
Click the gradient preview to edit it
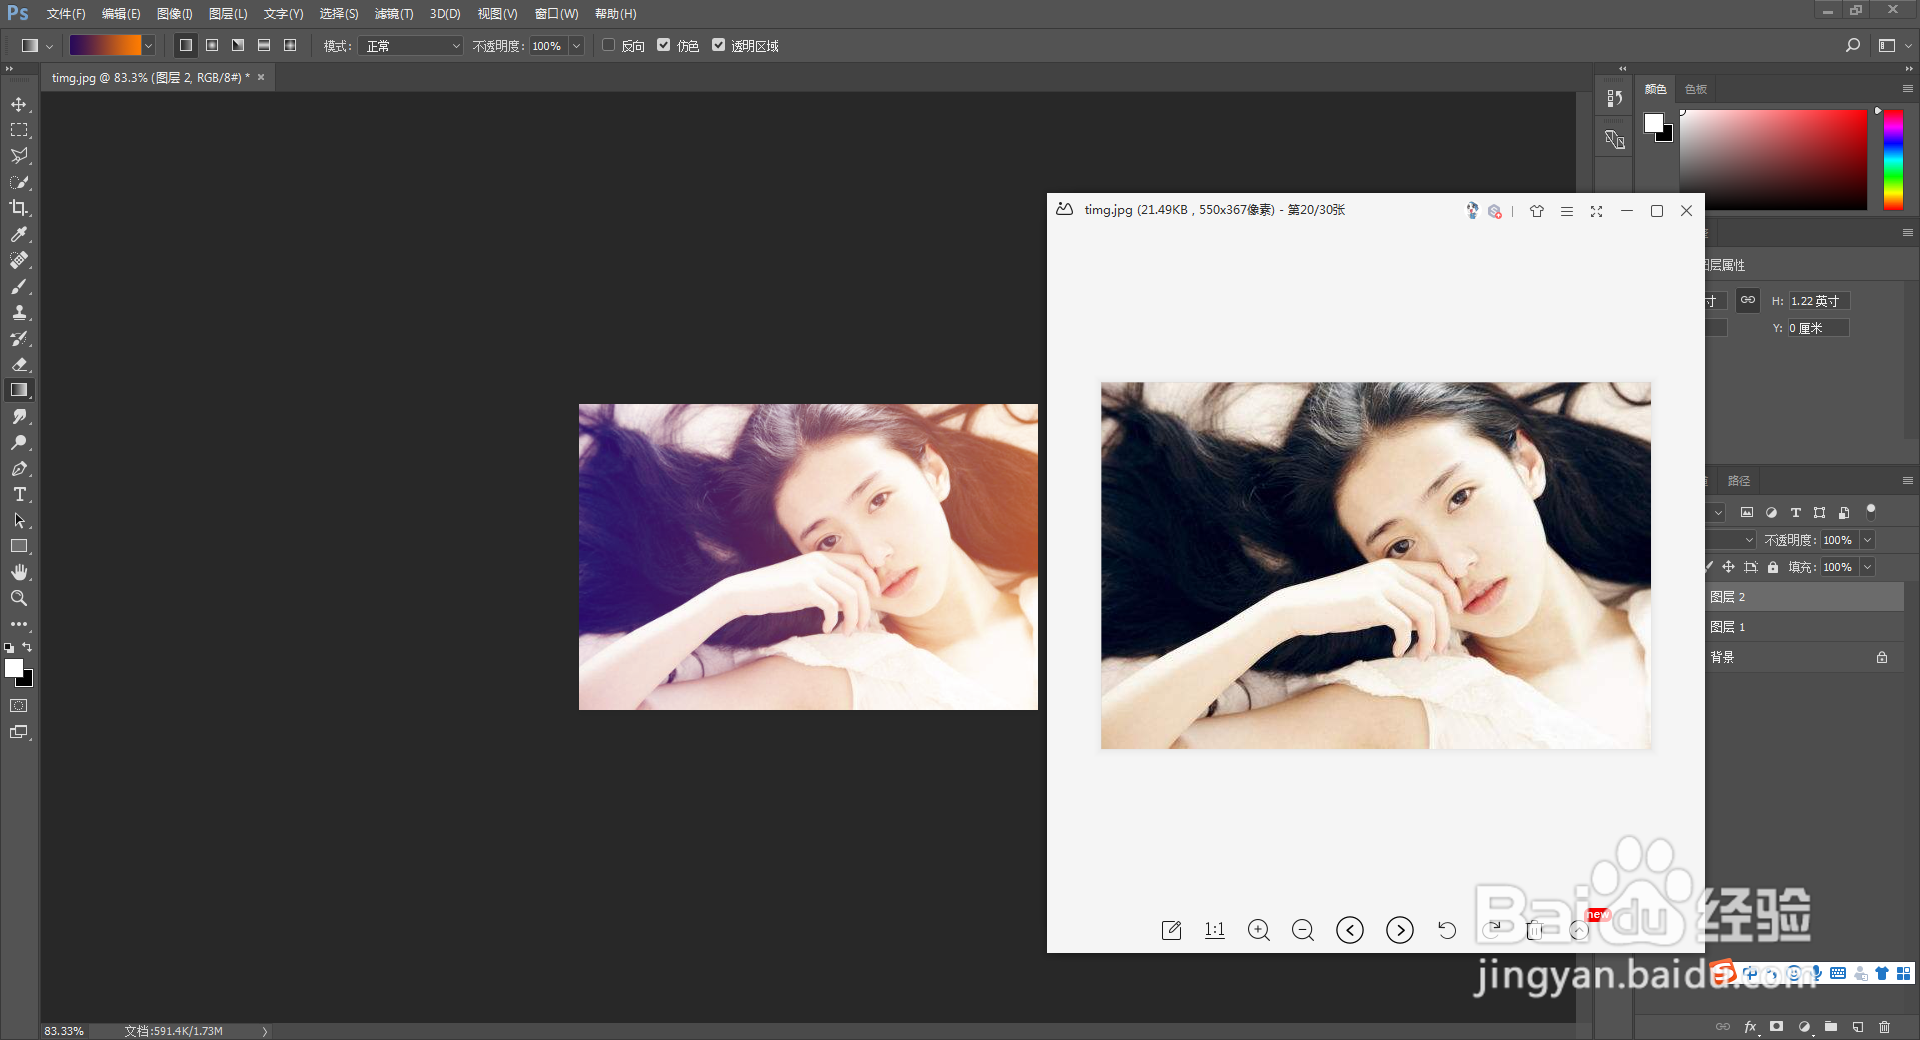tap(105, 45)
